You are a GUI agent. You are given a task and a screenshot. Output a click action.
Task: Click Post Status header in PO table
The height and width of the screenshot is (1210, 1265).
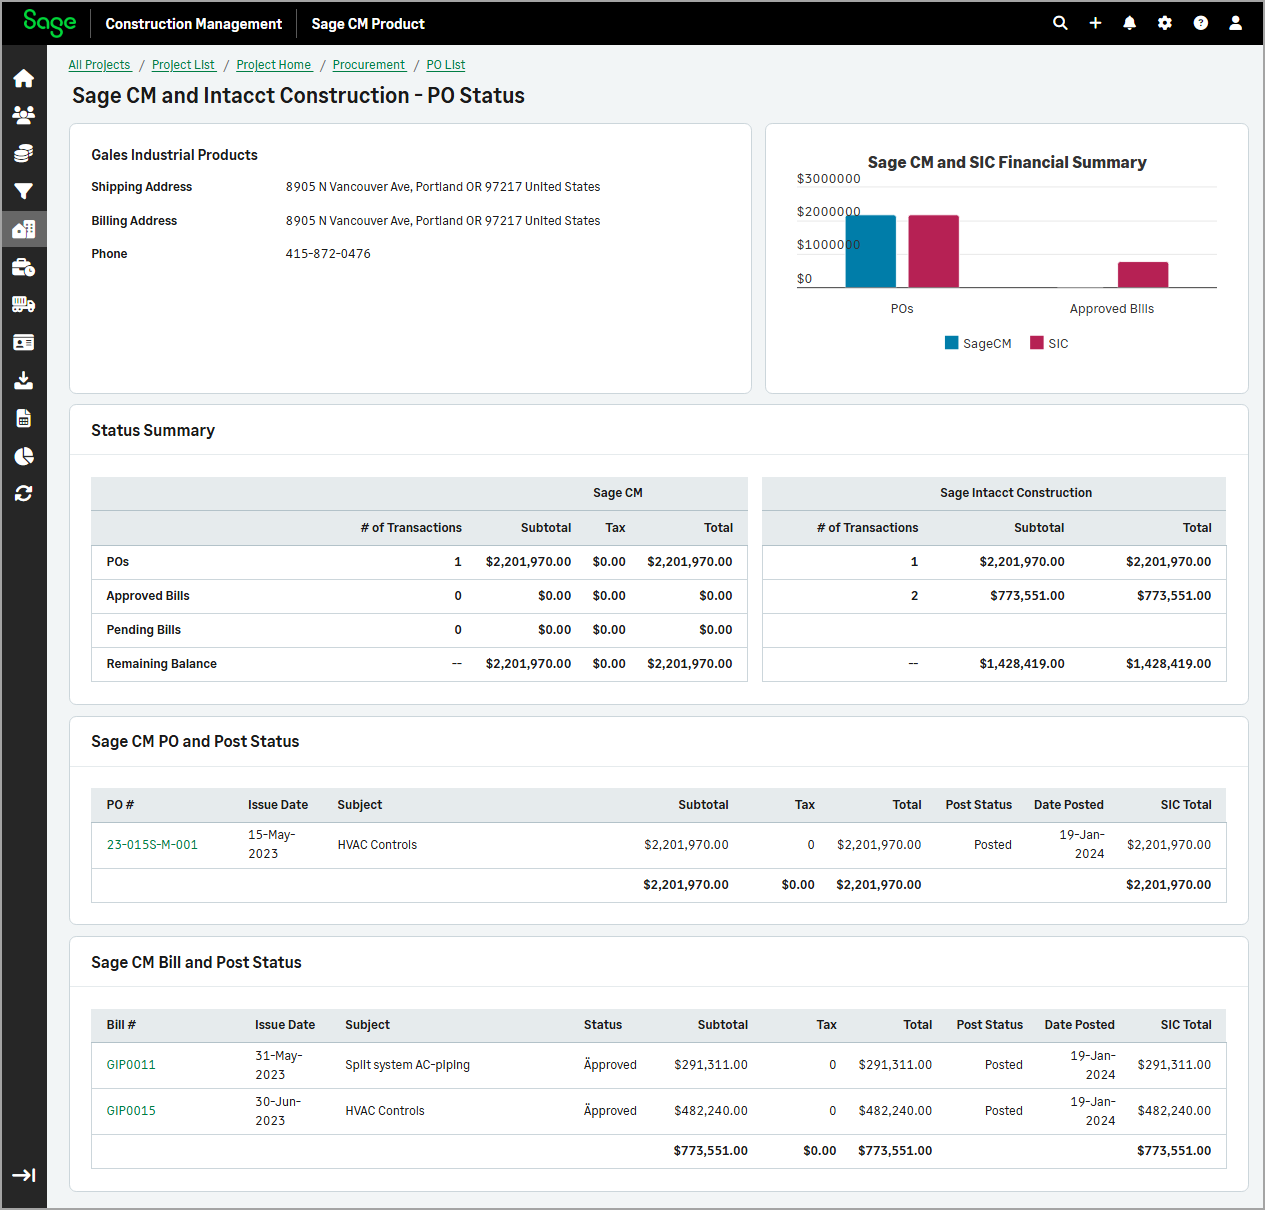tap(979, 805)
